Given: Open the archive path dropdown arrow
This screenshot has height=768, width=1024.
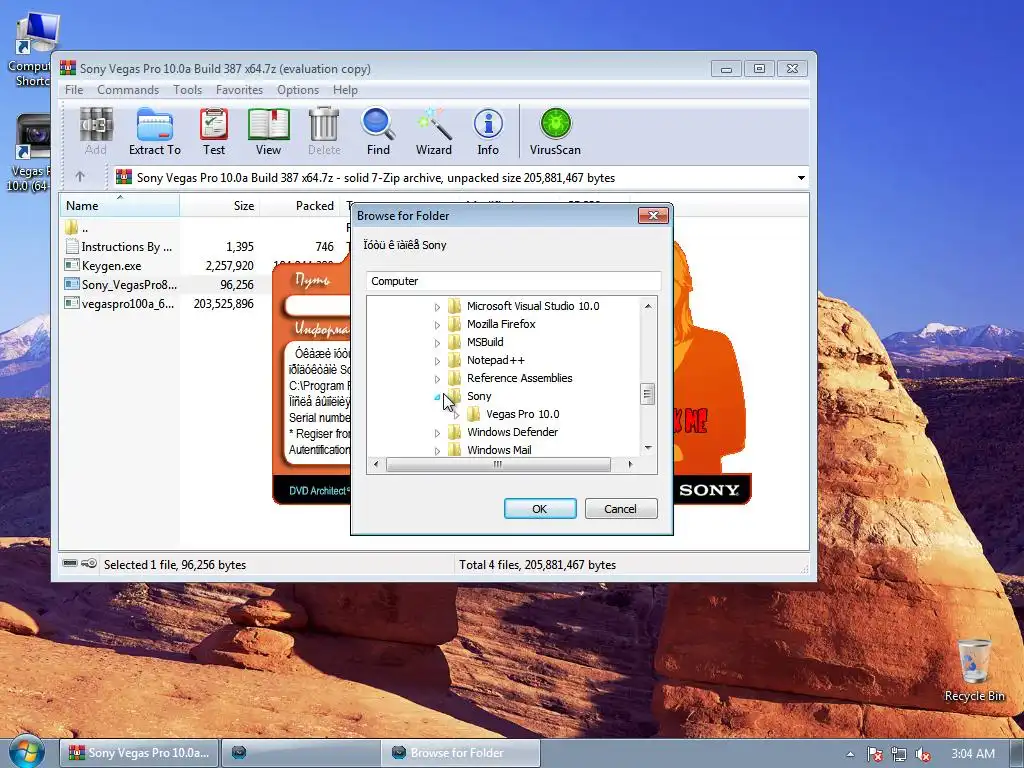Looking at the screenshot, I should coord(801,178).
